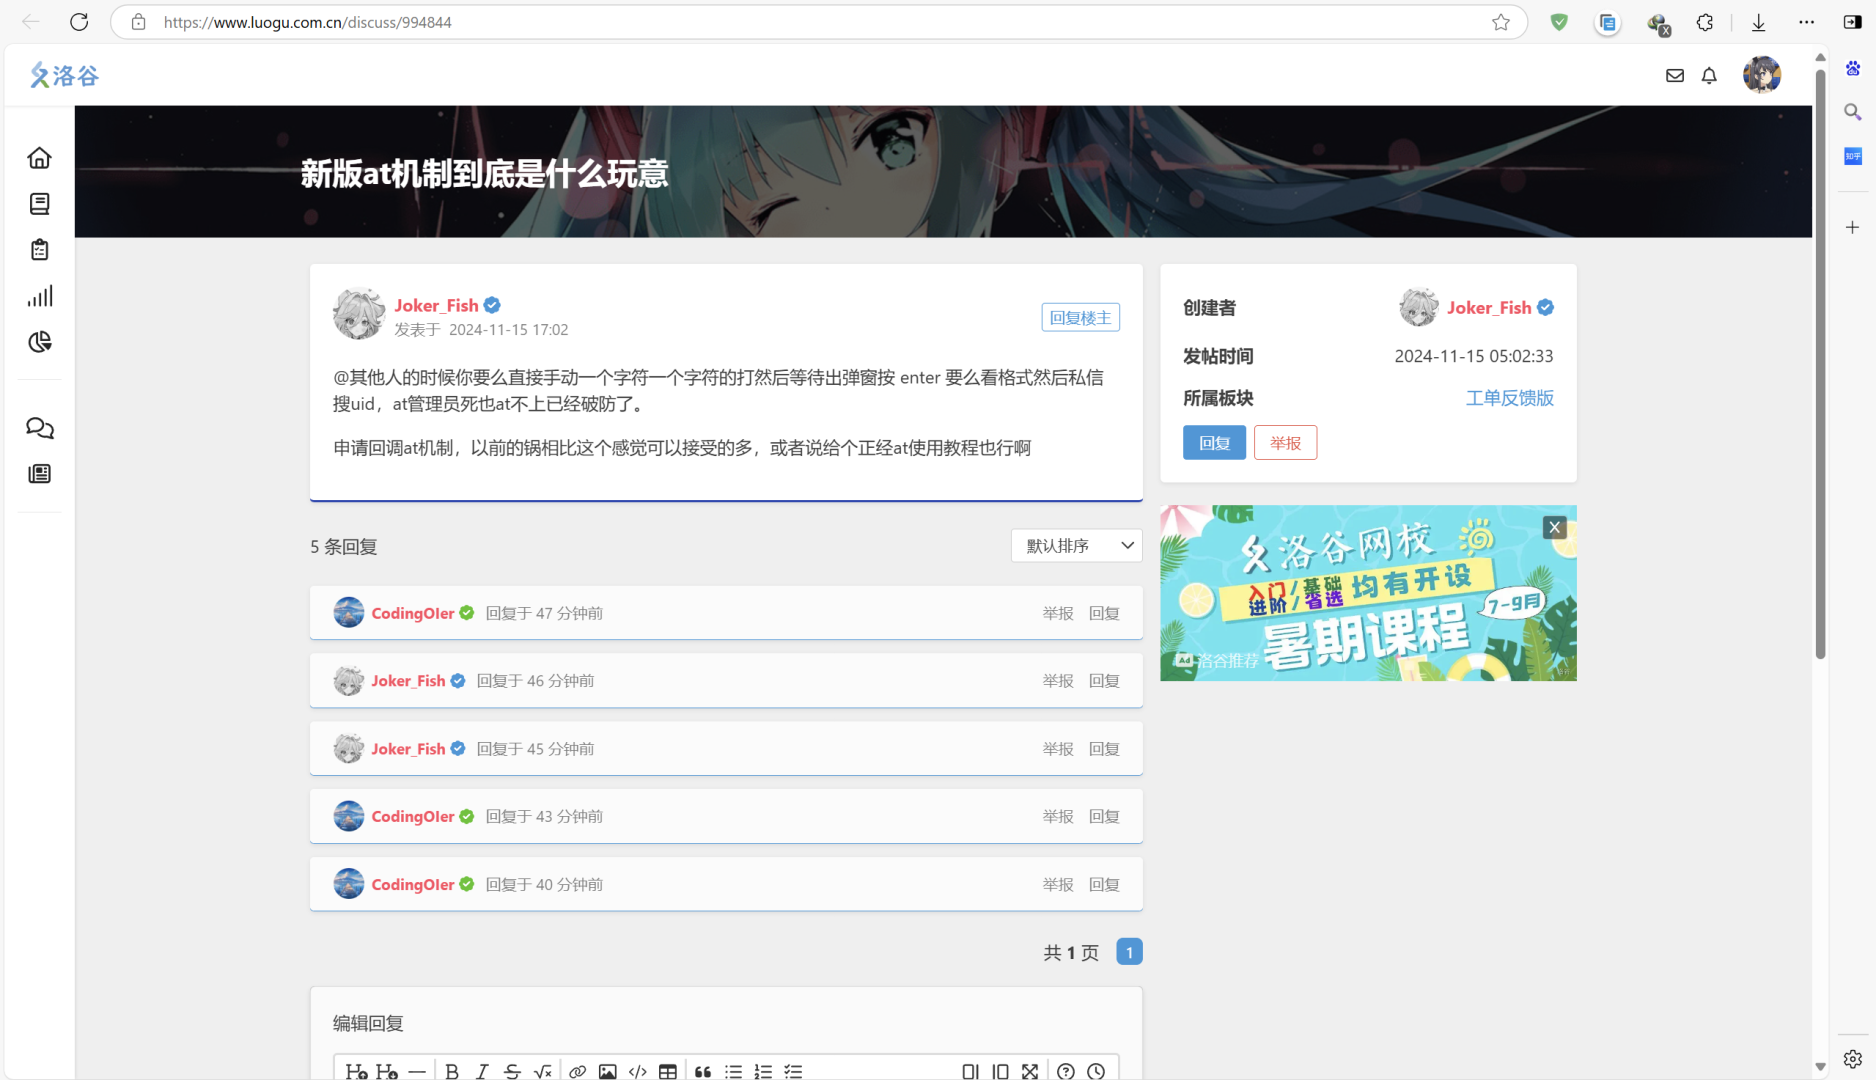The width and height of the screenshot is (1876, 1080).
Task: Open browser settings and more menu
Action: pyautogui.click(x=1806, y=22)
